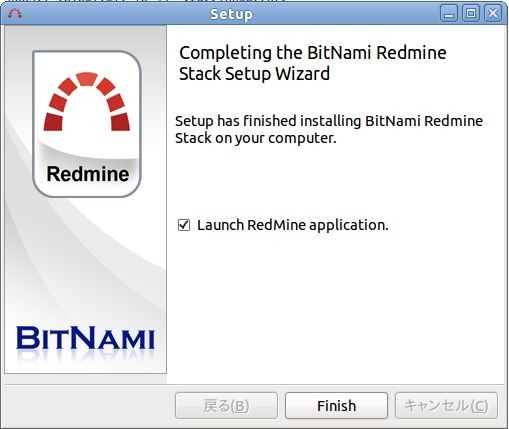
Task: Click the Finish button
Action: tap(336, 405)
